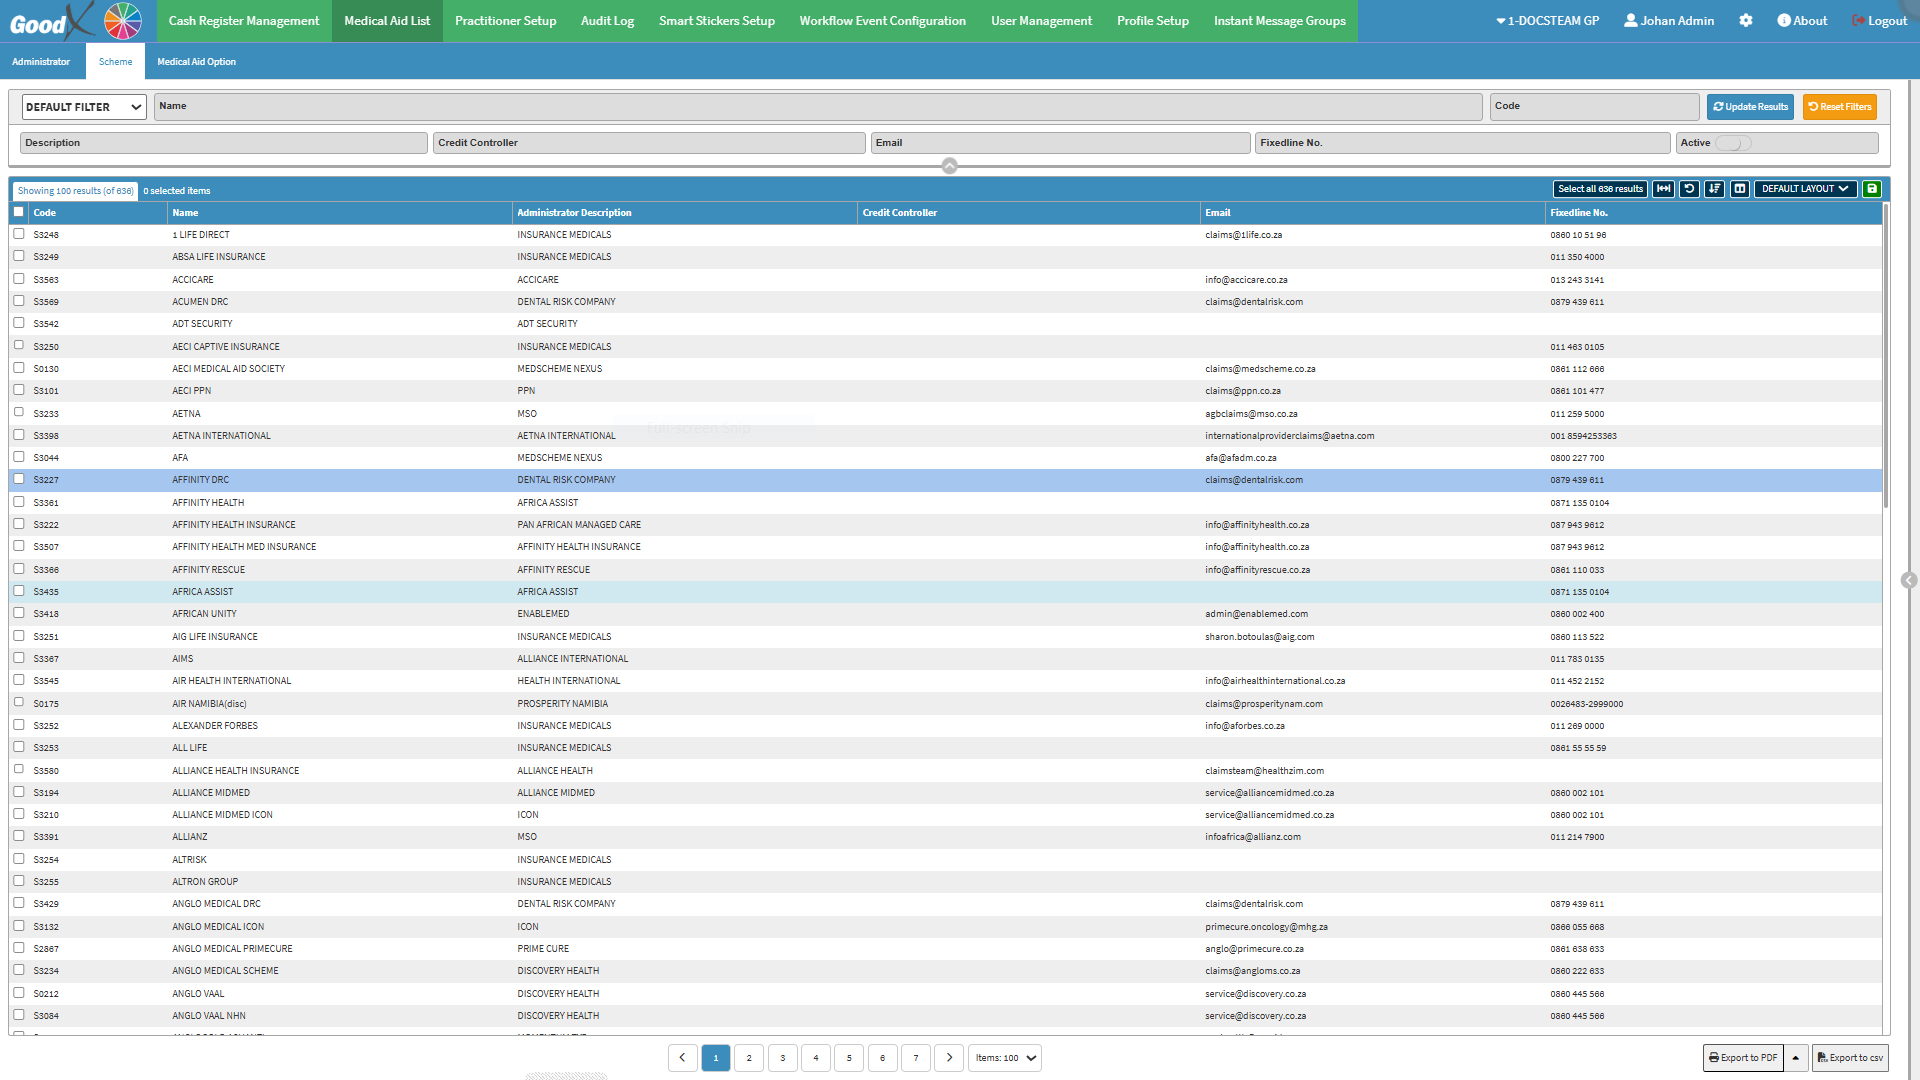Click the Reset Filters button
Viewport: 1920px width, 1080px height.
point(1839,107)
